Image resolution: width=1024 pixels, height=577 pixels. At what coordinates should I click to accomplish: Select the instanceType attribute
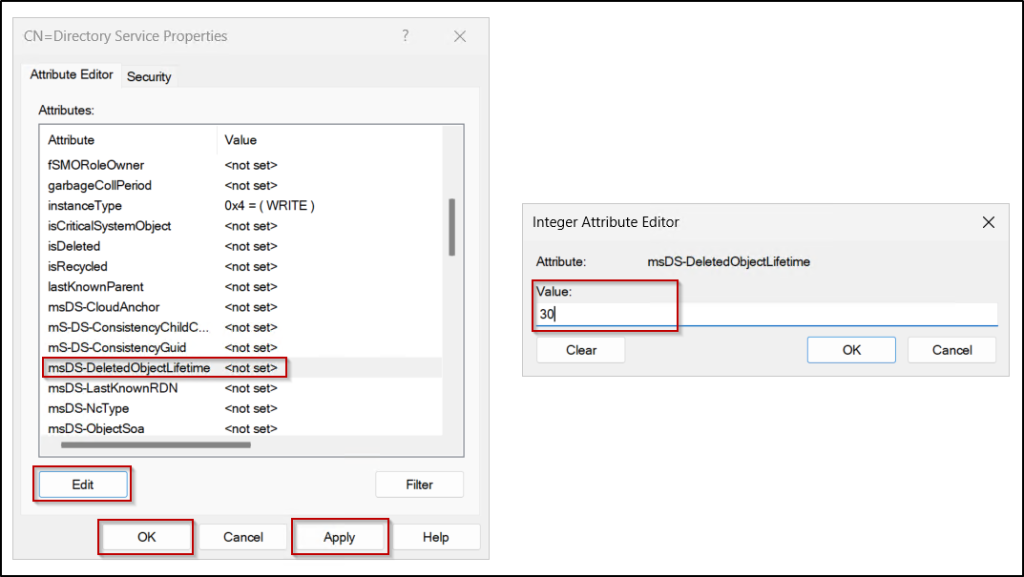coord(85,205)
